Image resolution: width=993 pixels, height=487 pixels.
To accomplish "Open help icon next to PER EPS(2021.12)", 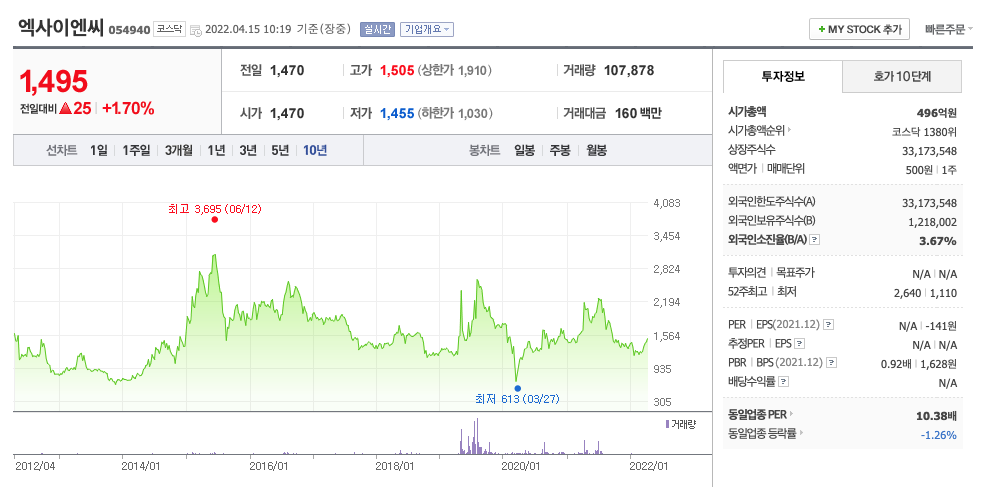I will (x=828, y=324).
